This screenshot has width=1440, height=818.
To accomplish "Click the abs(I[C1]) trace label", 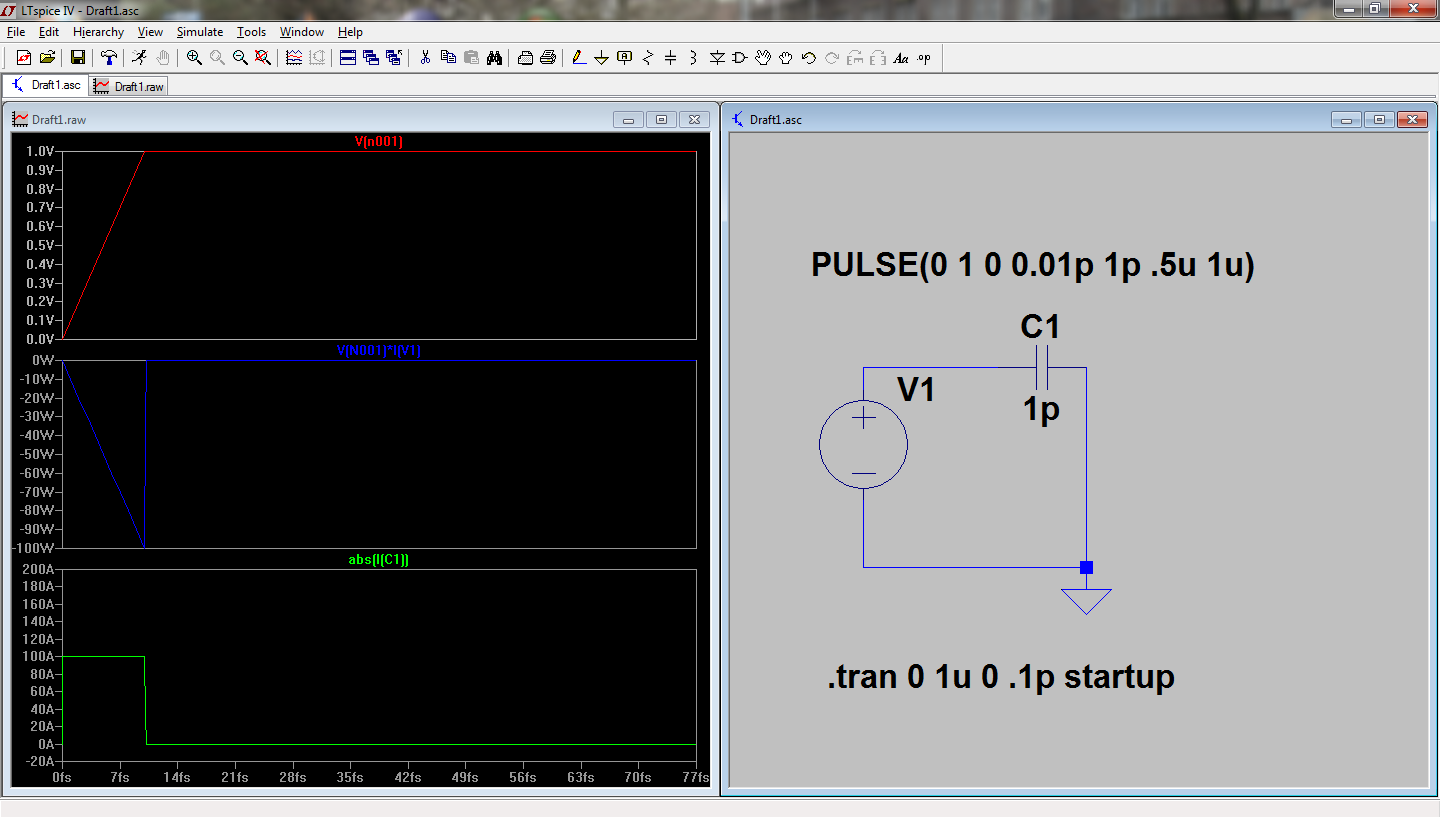I will 379,560.
